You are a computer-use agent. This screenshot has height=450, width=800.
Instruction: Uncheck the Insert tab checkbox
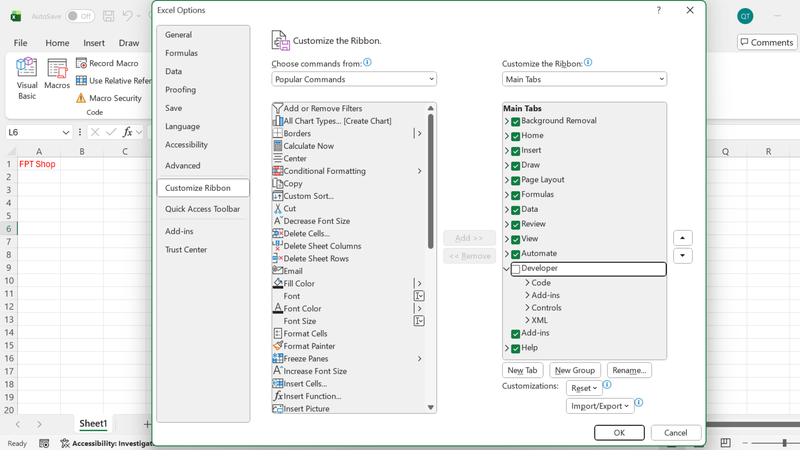coord(516,151)
